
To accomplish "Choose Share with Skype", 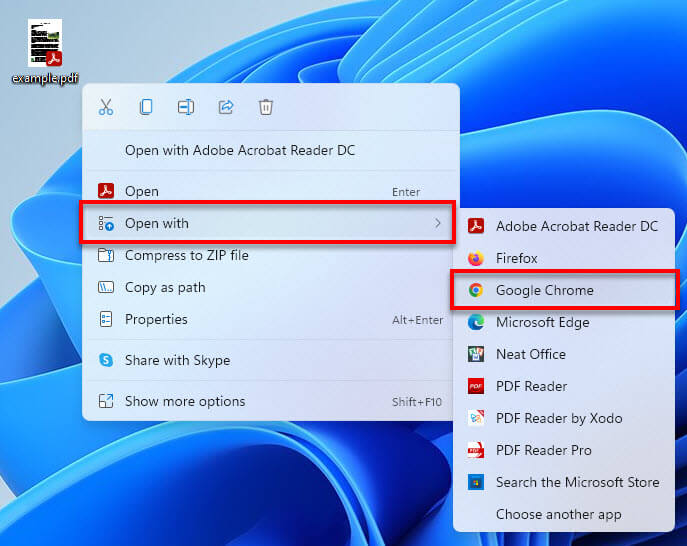I will click(x=270, y=360).
